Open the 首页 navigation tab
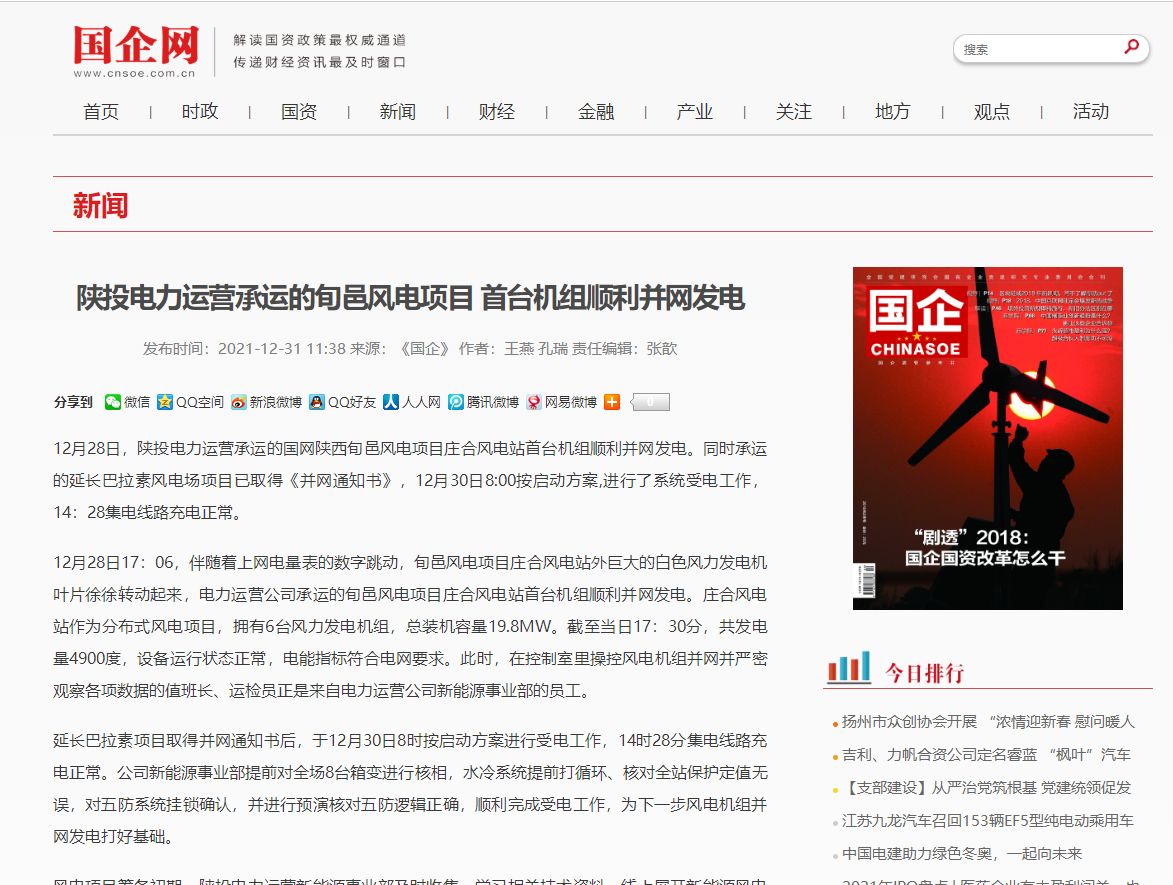 101,112
